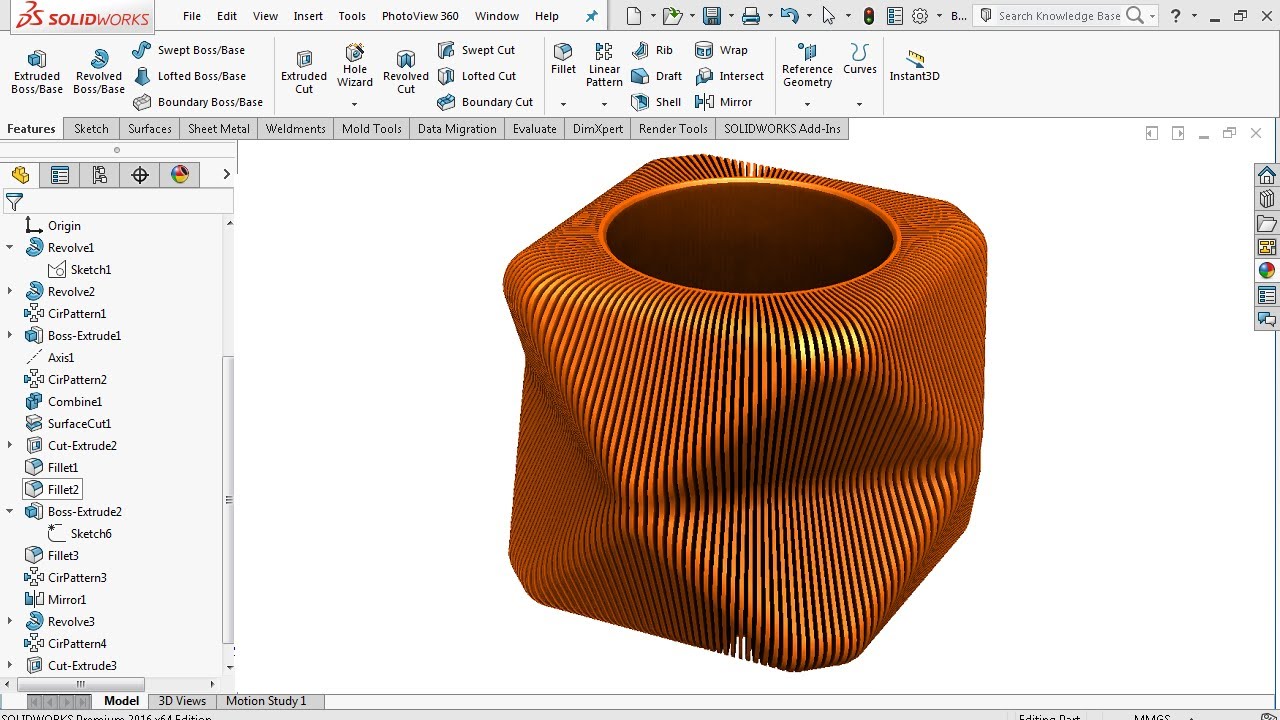Select SurfaceCut1 in the feature tree
1280x720 pixels.
(x=68, y=423)
